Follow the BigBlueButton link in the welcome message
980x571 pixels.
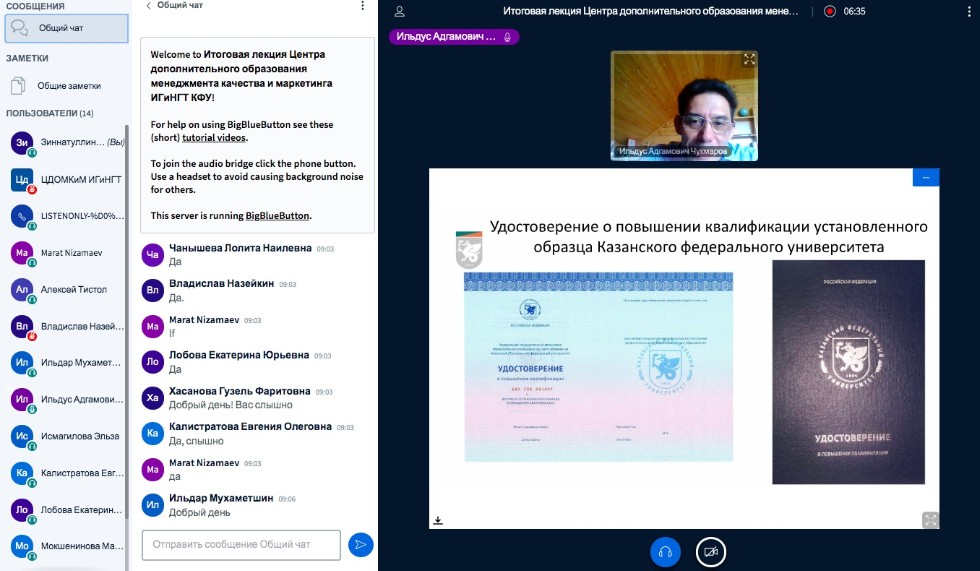(x=278, y=215)
